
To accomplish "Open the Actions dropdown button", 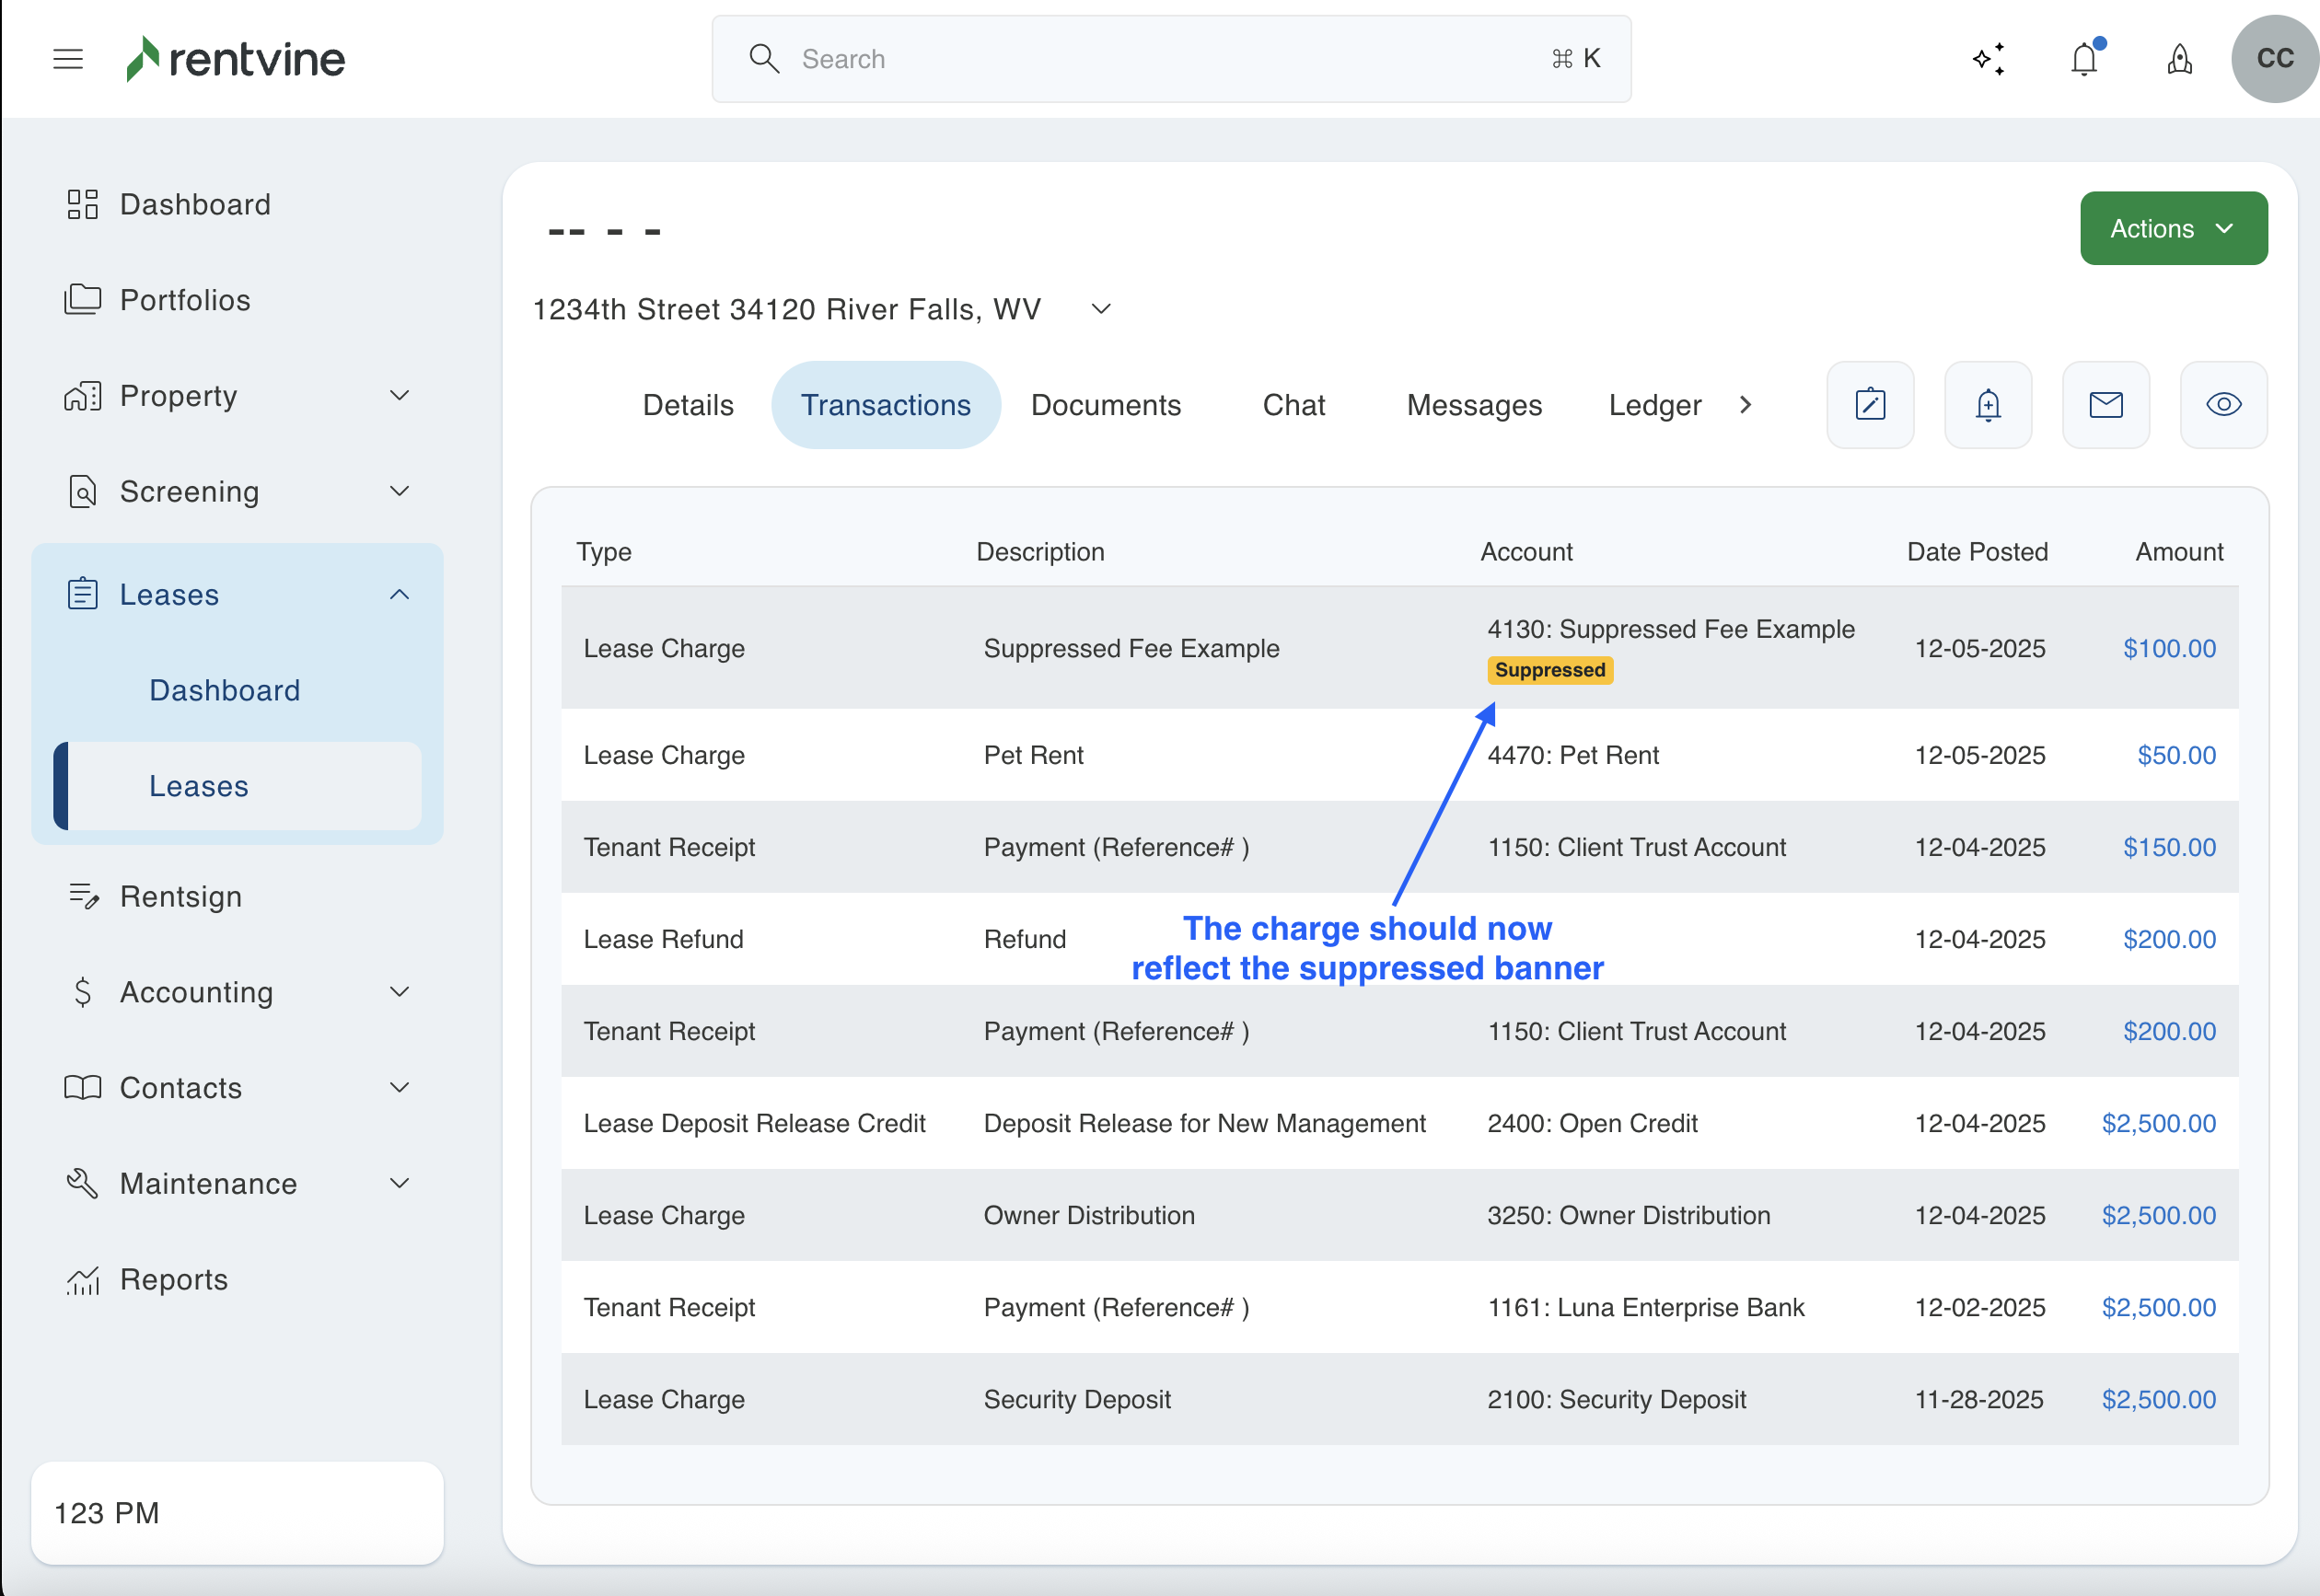I will pyautogui.click(x=2173, y=229).
